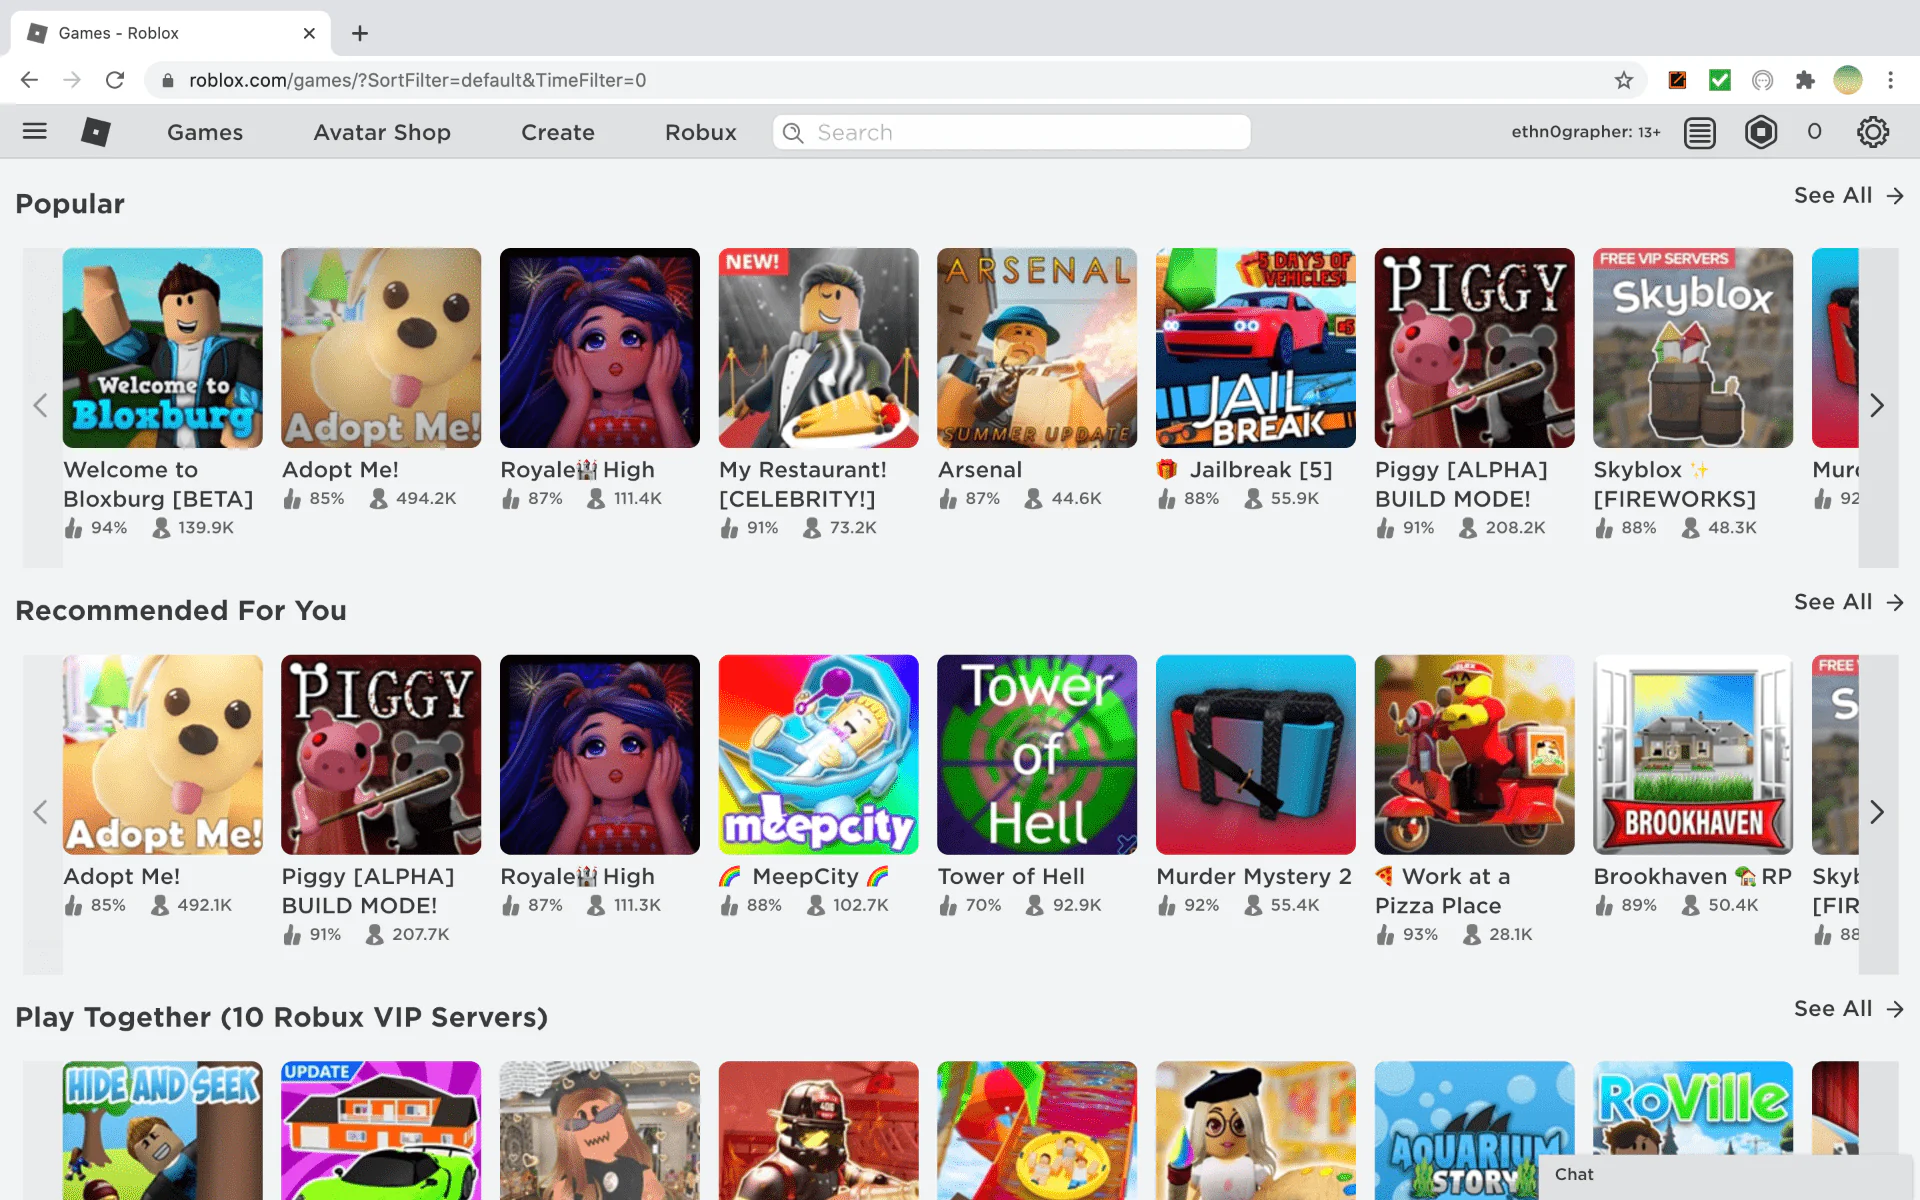
Task: Expand the Chat panel
Action: 1724,1174
